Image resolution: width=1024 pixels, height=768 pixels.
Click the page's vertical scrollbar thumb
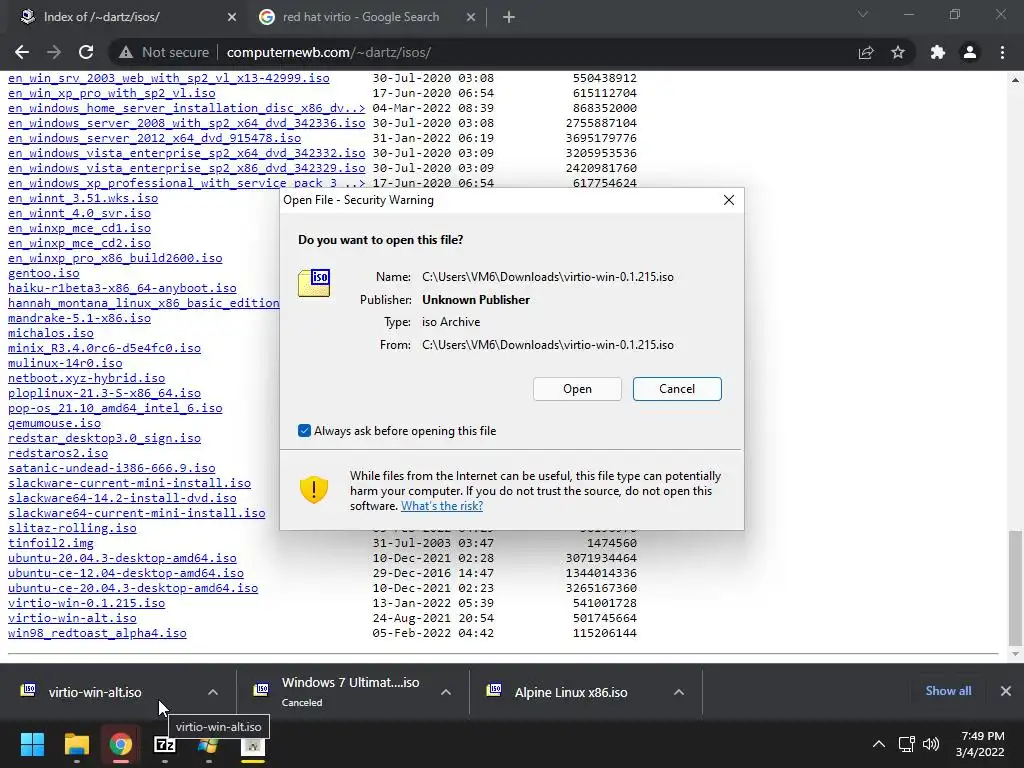1015,586
